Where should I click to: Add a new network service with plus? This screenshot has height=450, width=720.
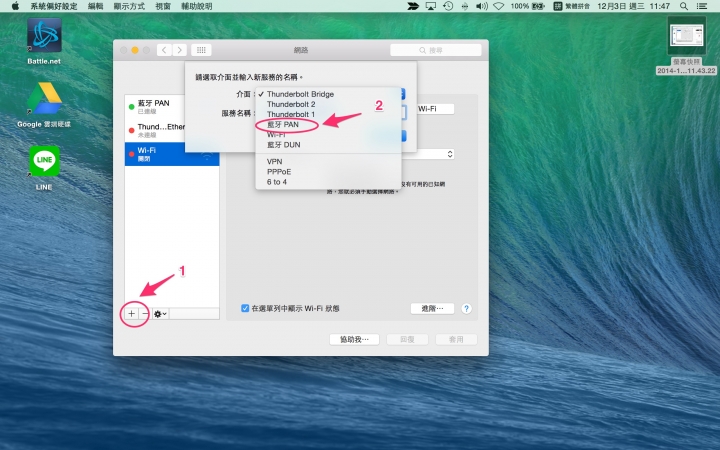click(x=131, y=314)
